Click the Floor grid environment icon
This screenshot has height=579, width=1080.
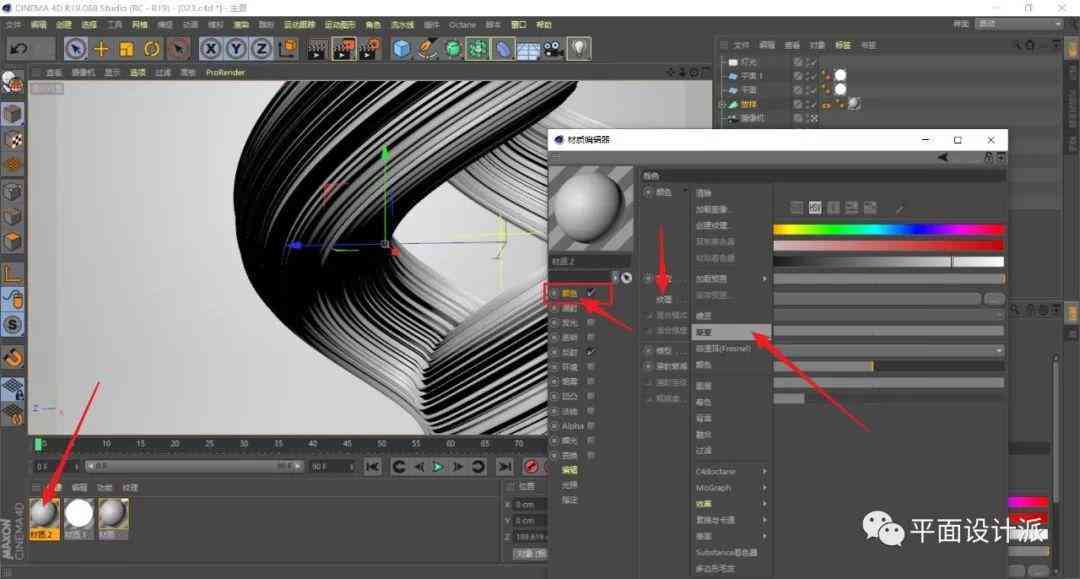pos(528,50)
